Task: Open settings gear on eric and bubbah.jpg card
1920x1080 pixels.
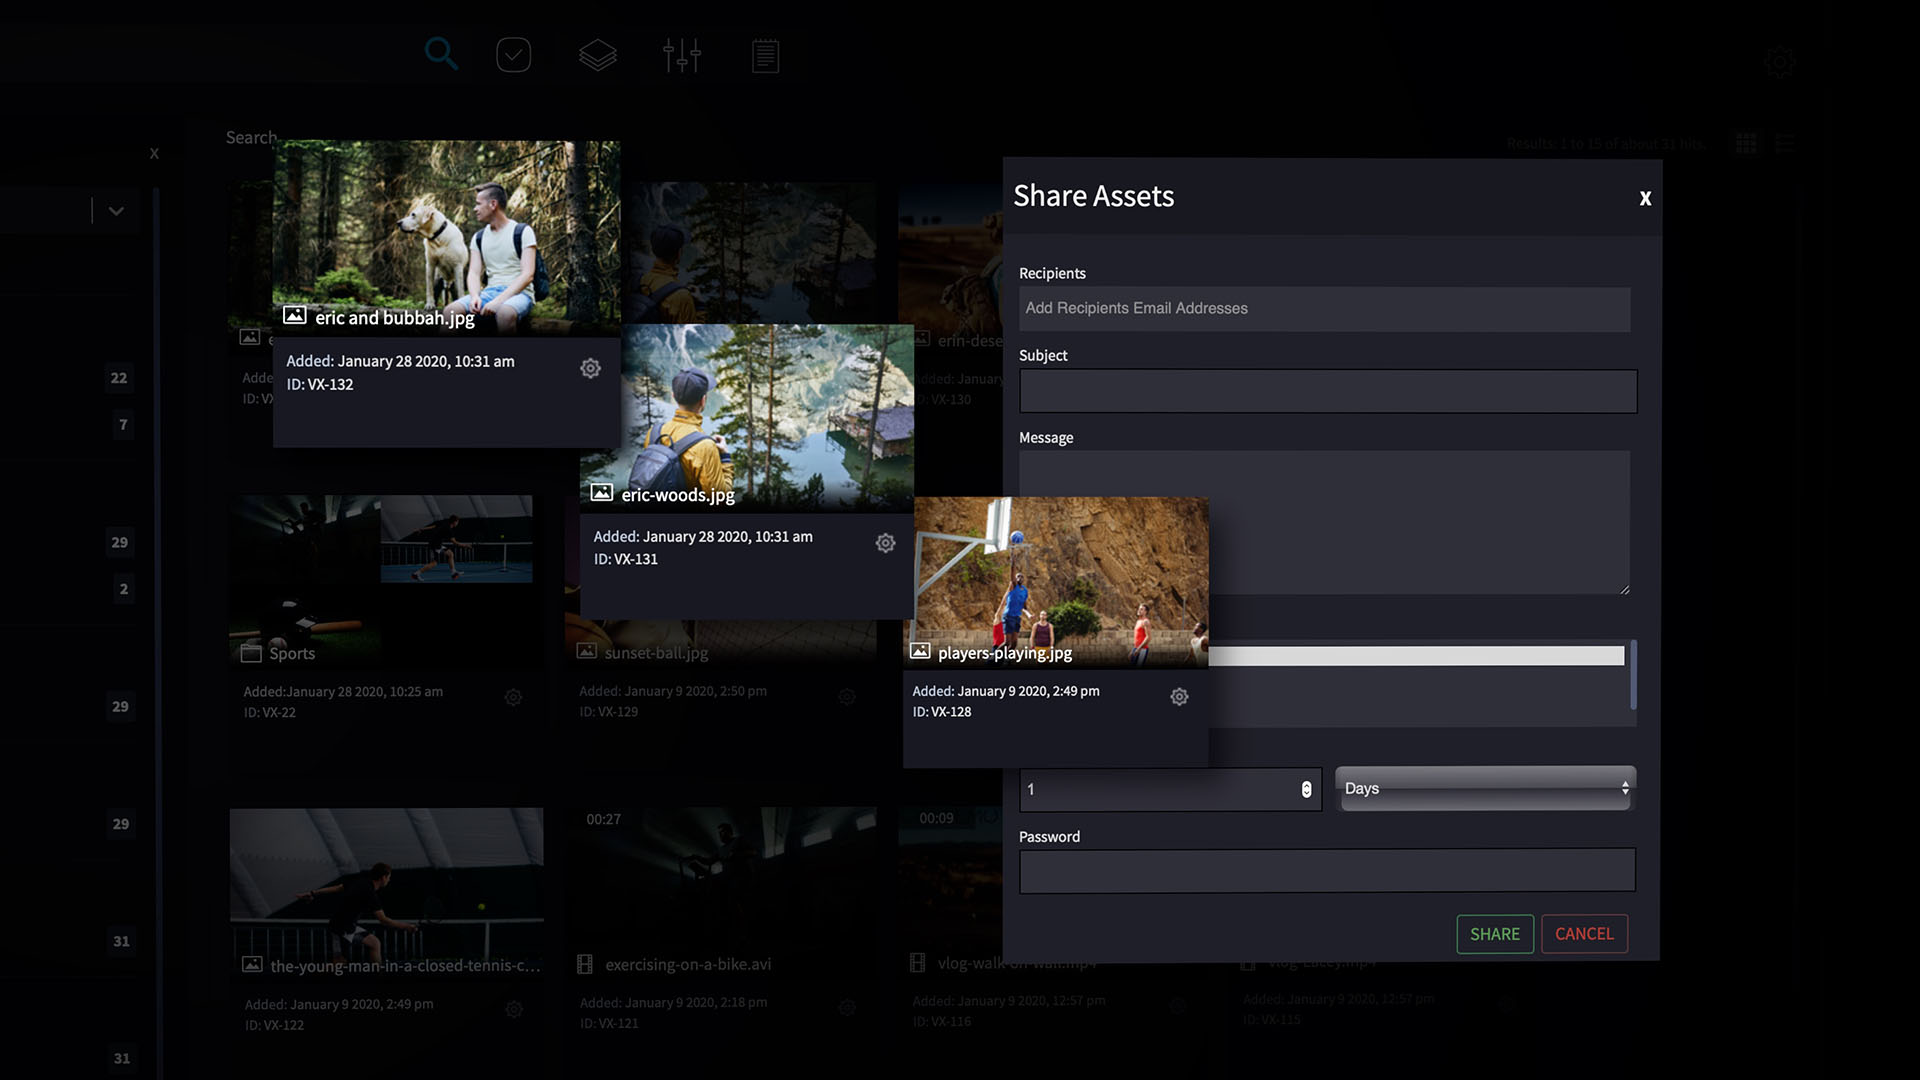Action: pyautogui.click(x=591, y=368)
